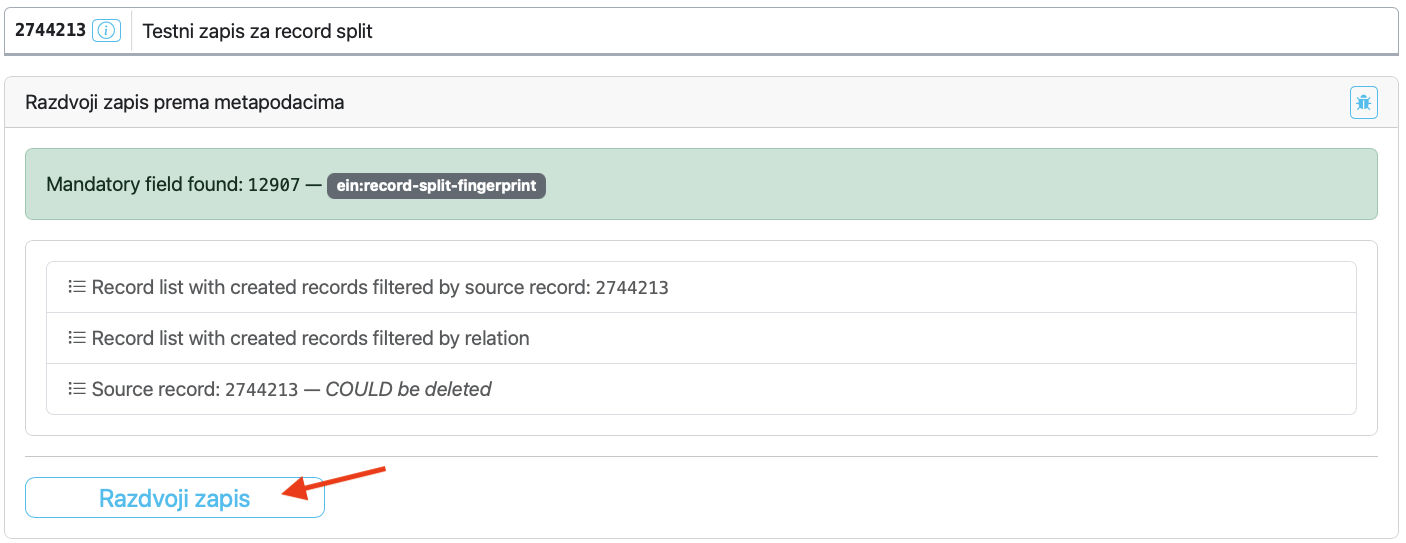Click record ID 2744213 in top bar

tap(50, 31)
